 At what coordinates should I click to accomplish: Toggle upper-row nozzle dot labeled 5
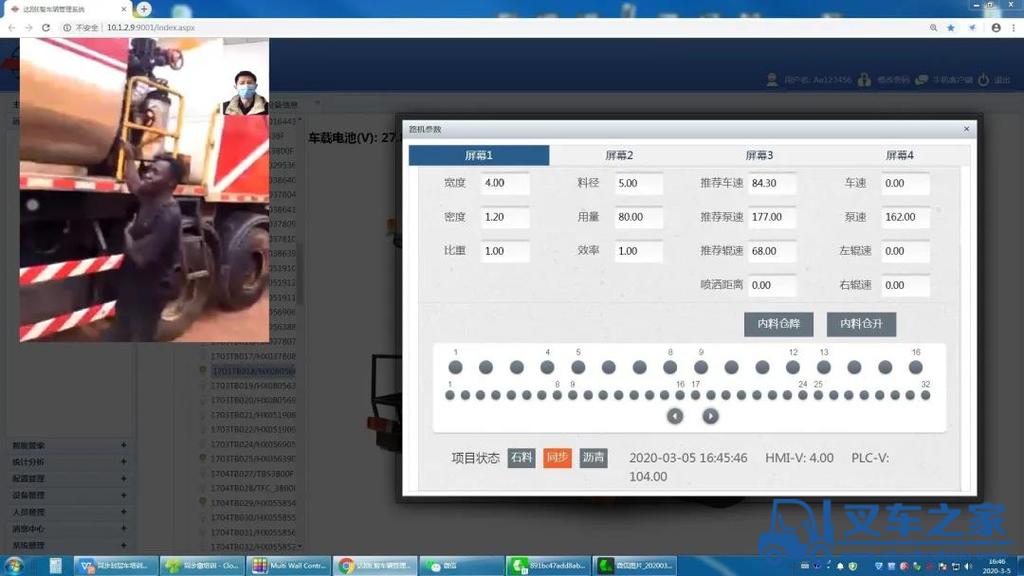coord(578,368)
